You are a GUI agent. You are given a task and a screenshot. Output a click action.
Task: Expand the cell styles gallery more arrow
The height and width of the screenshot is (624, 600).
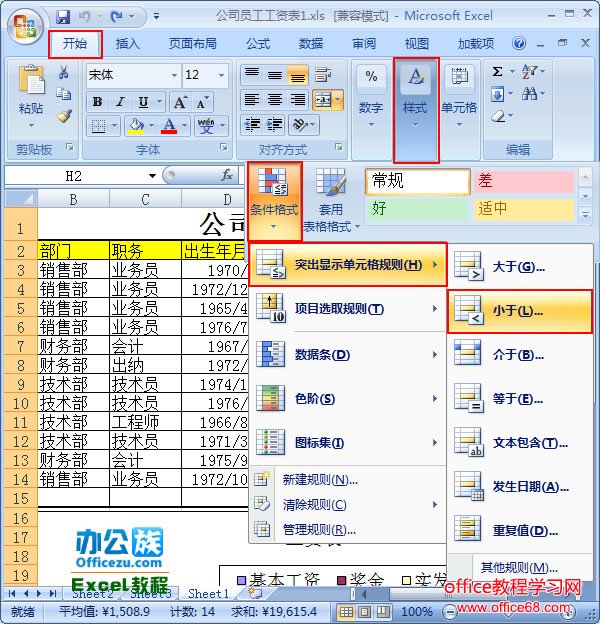pos(585,216)
